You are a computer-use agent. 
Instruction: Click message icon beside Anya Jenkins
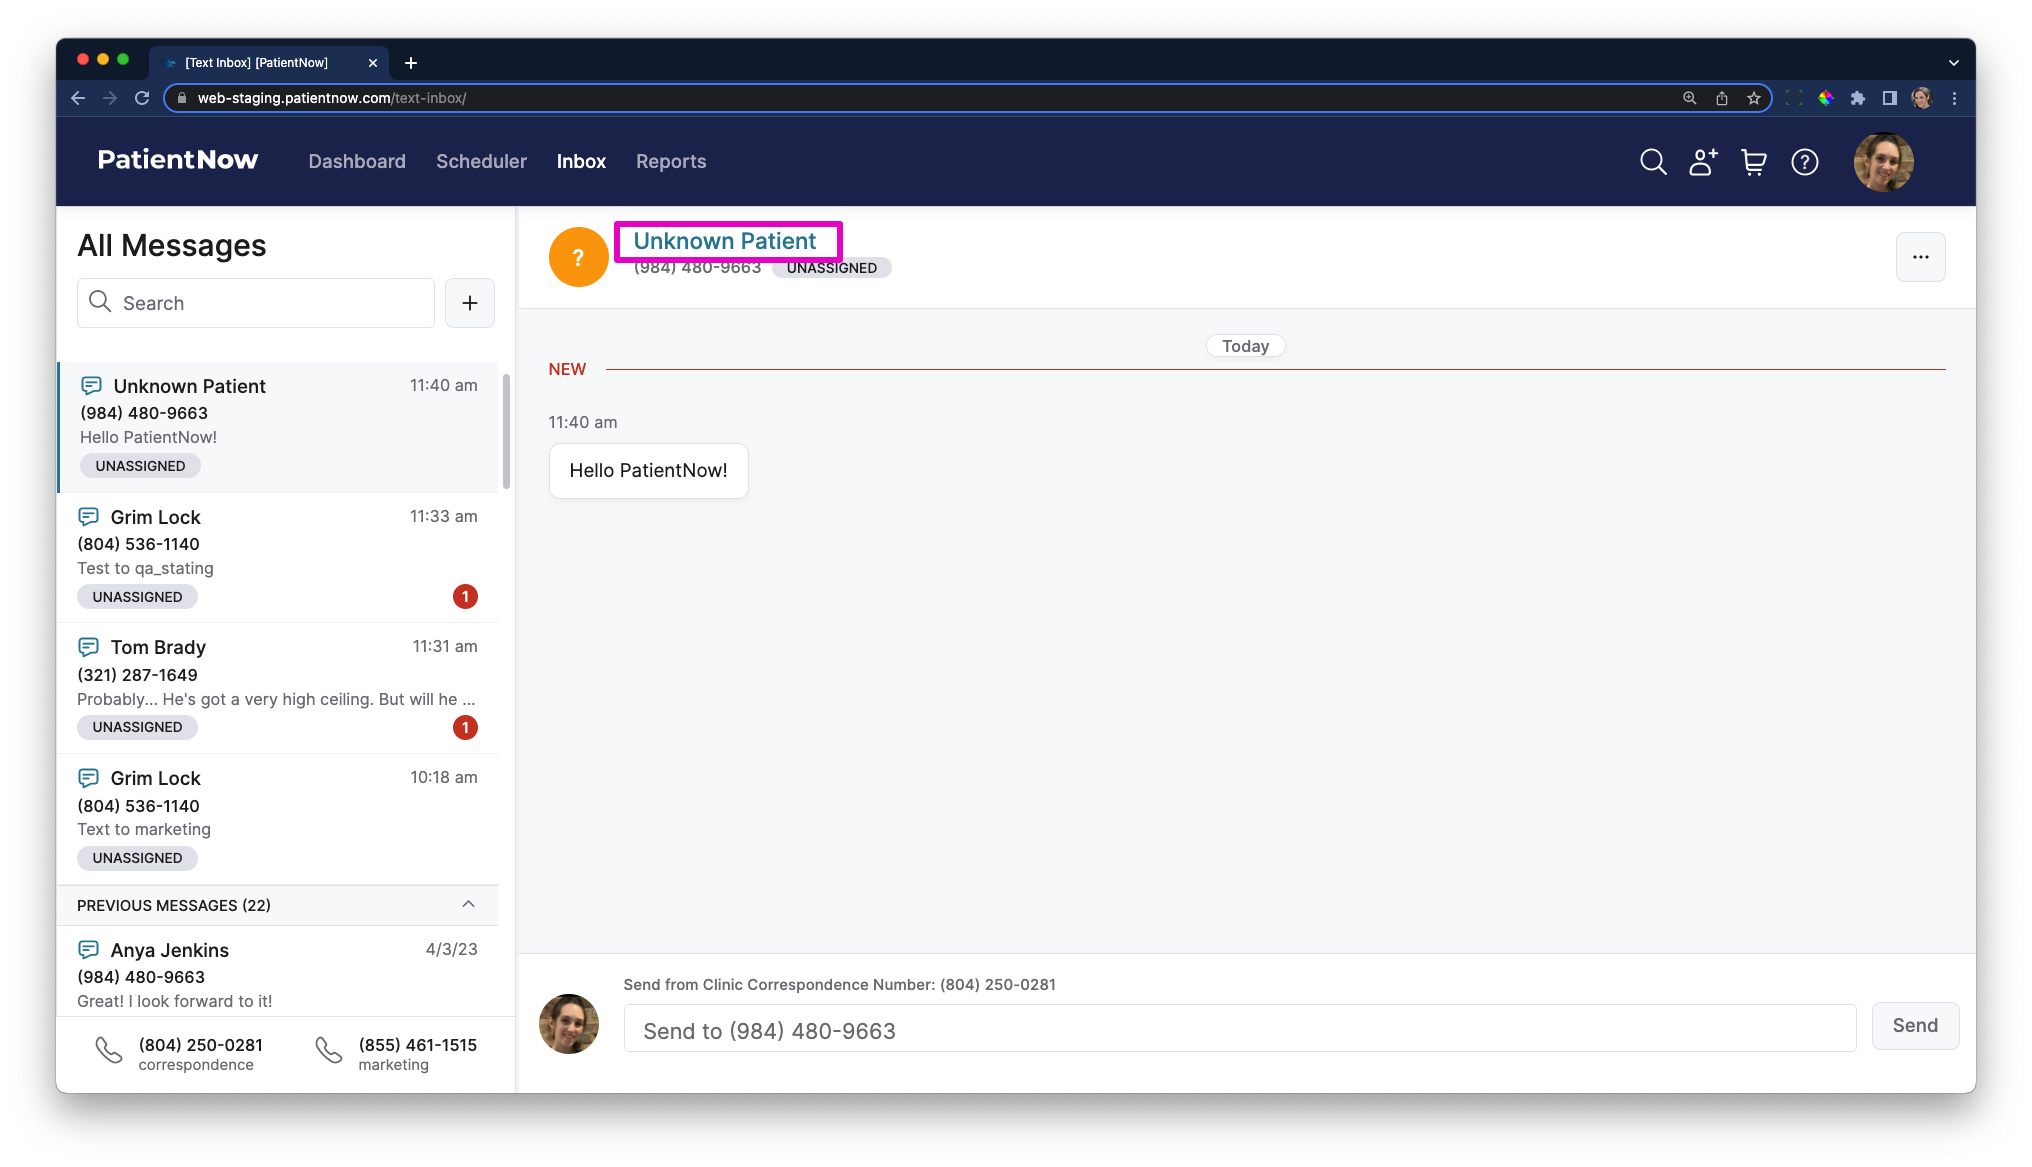click(x=88, y=950)
